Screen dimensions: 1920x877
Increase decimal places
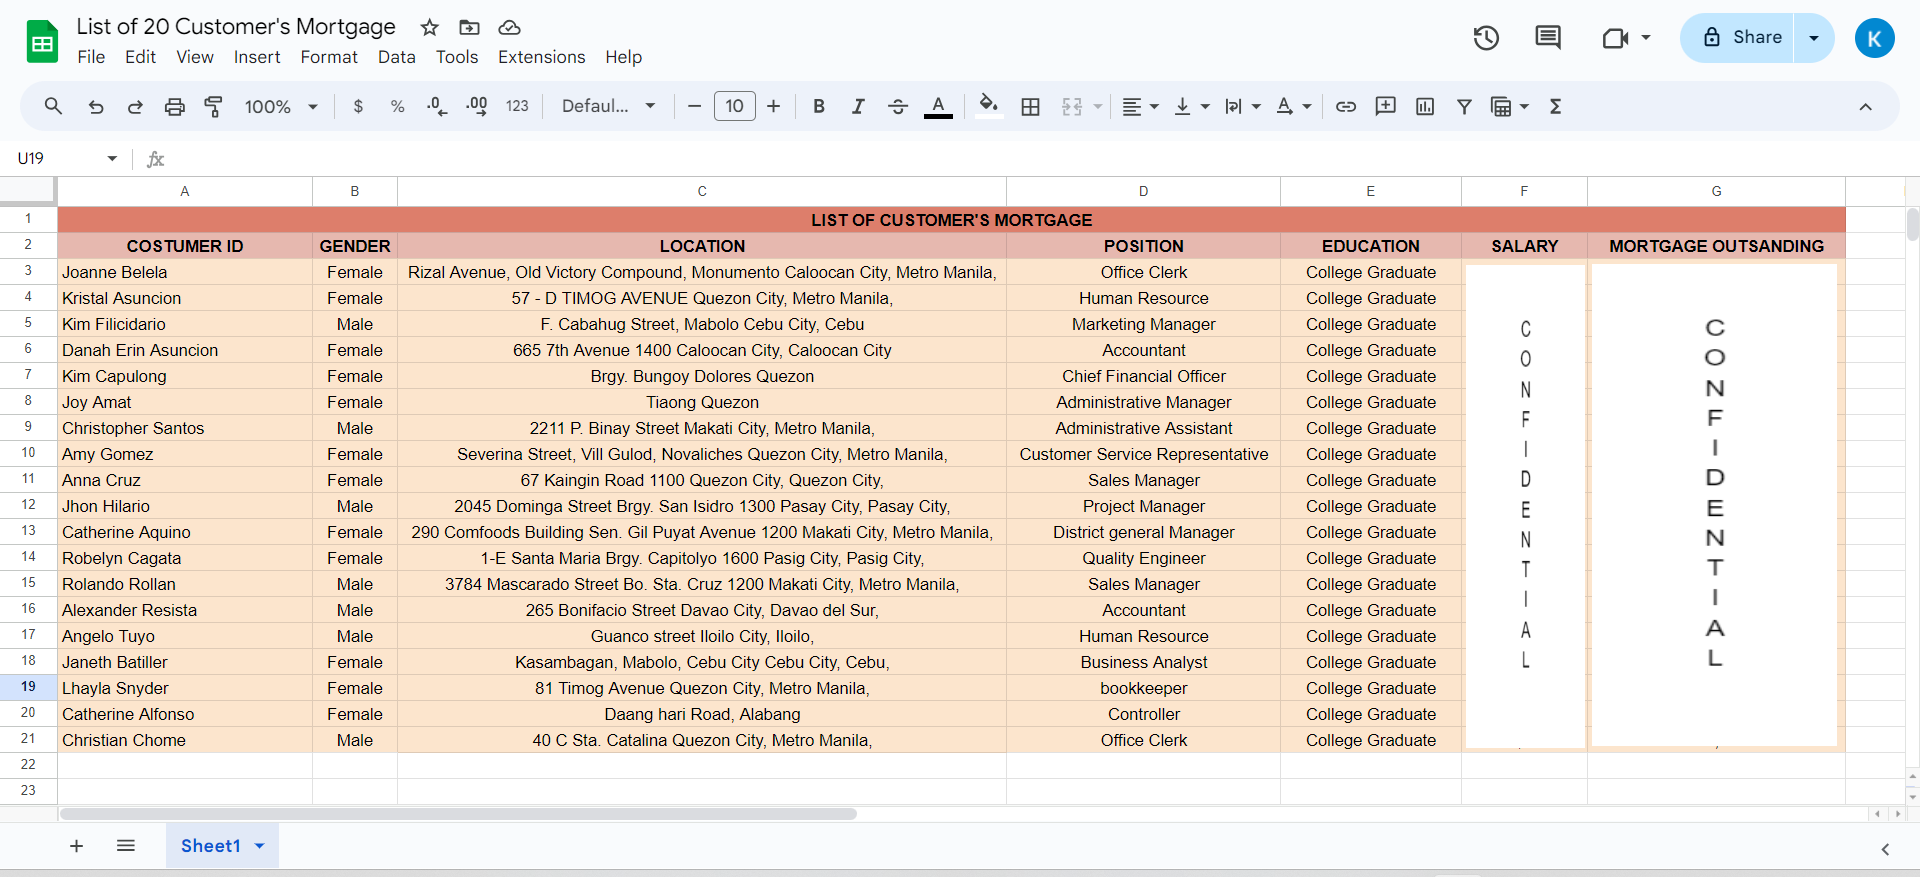pyautogui.click(x=477, y=106)
